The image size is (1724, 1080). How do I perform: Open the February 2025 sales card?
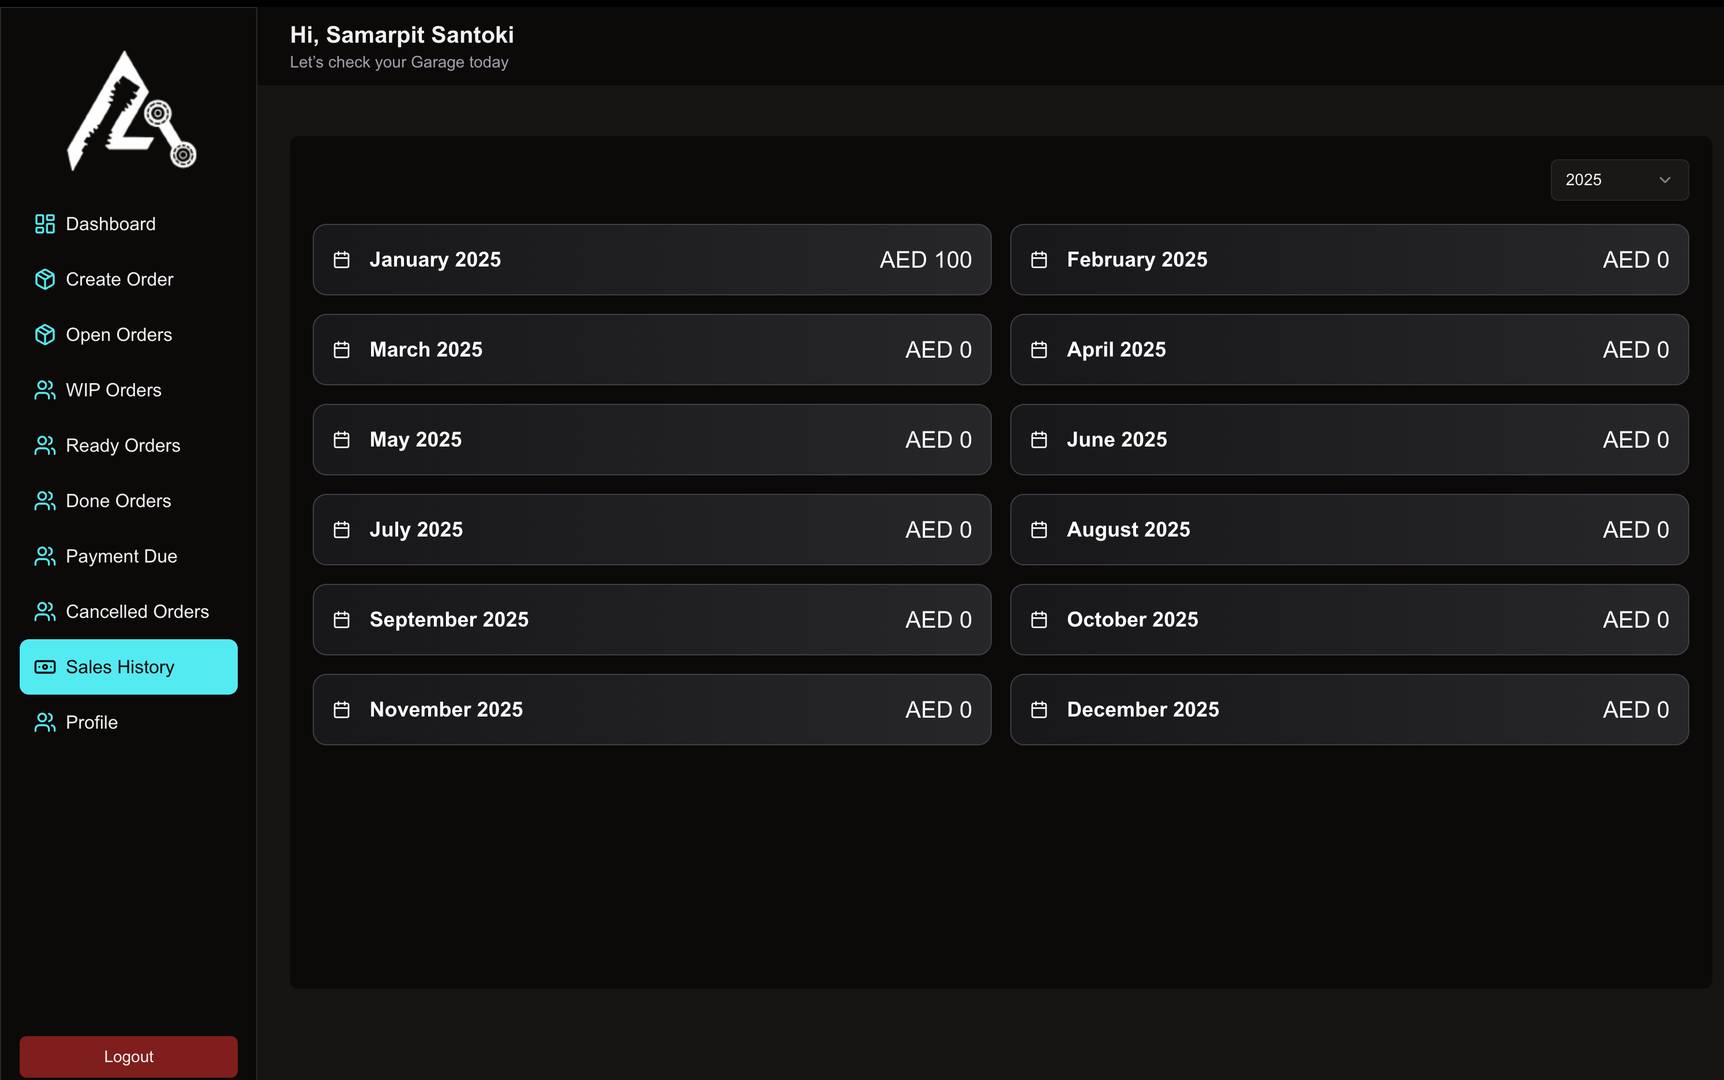(x=1348, y=260)
